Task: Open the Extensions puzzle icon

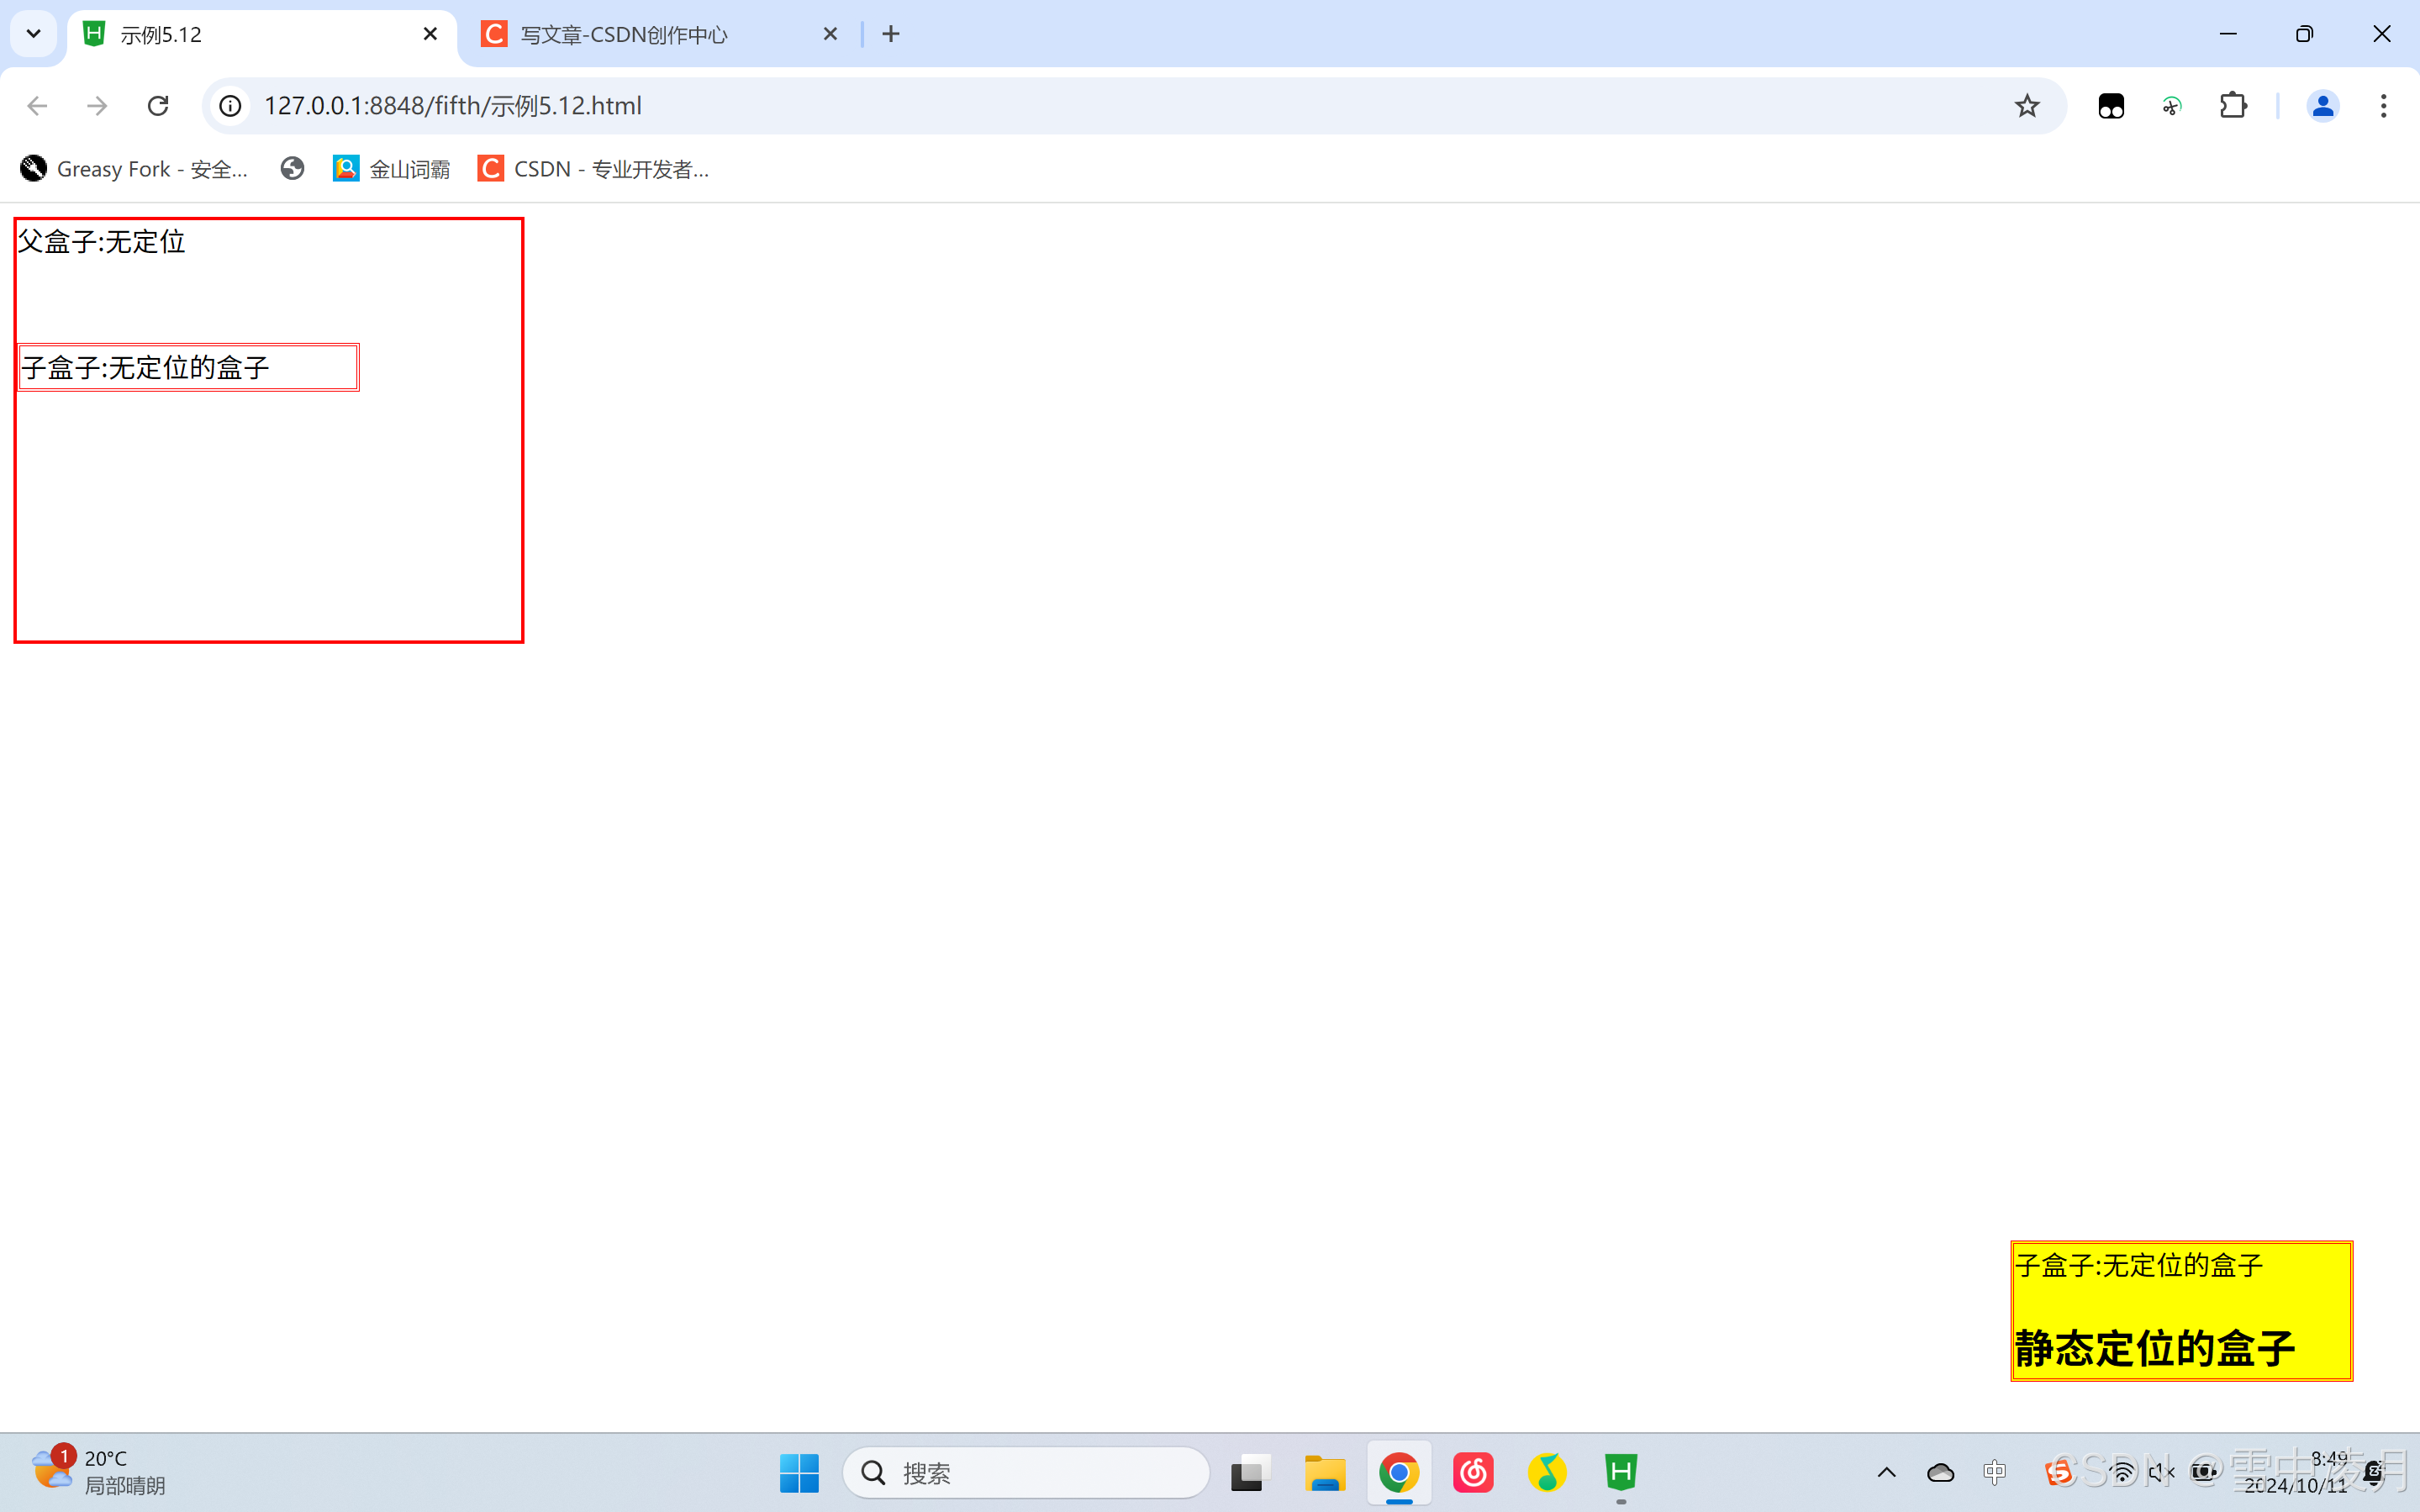Action: click(x=2233, y=106)
